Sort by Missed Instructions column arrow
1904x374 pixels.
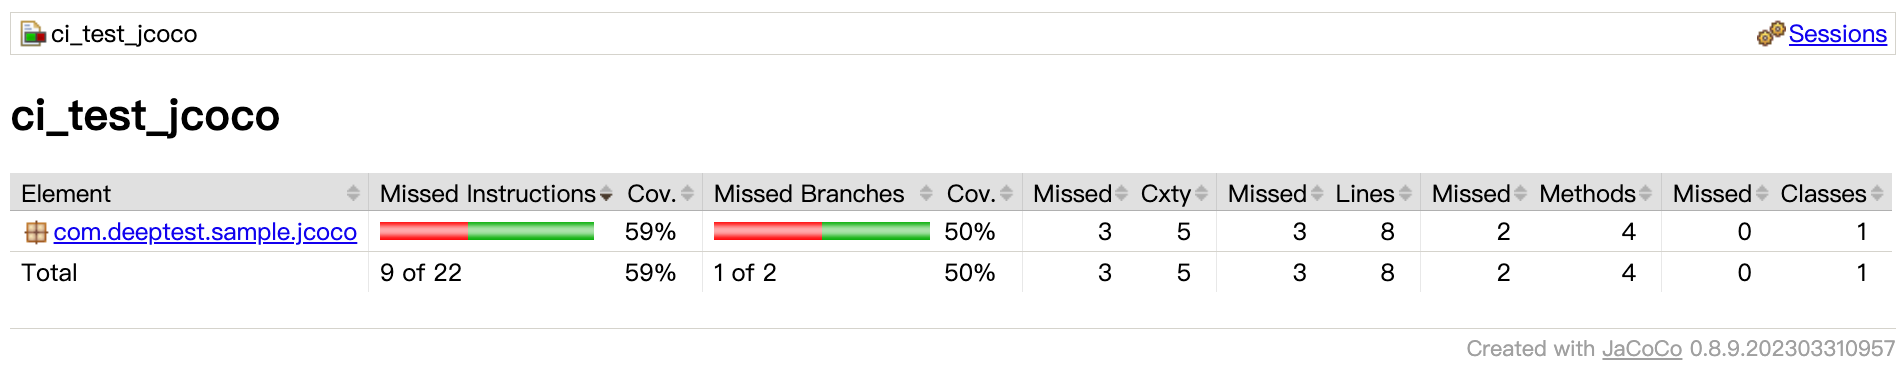click(606, 194)
